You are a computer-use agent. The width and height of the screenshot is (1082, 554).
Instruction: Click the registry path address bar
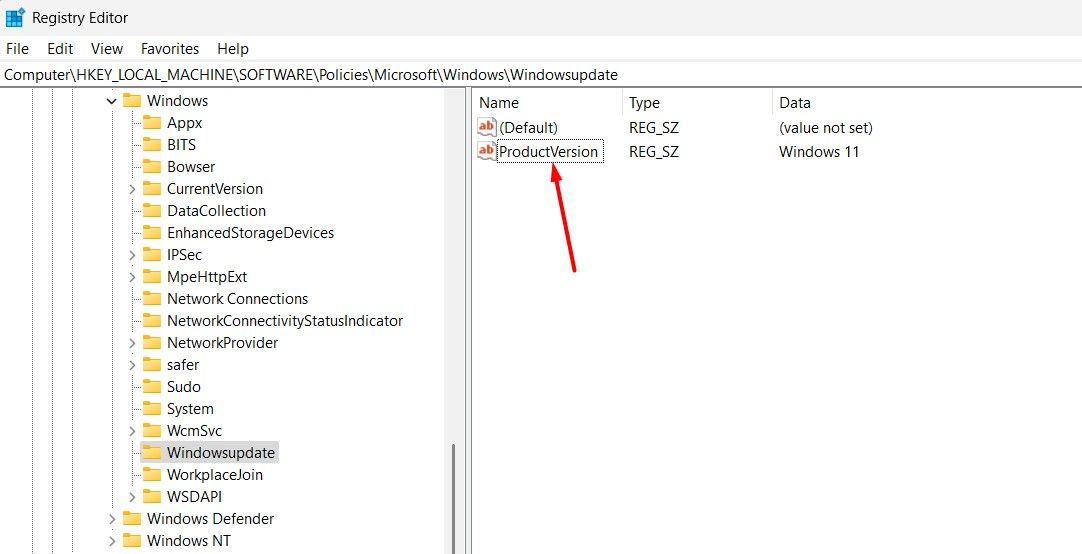(541, 75)
